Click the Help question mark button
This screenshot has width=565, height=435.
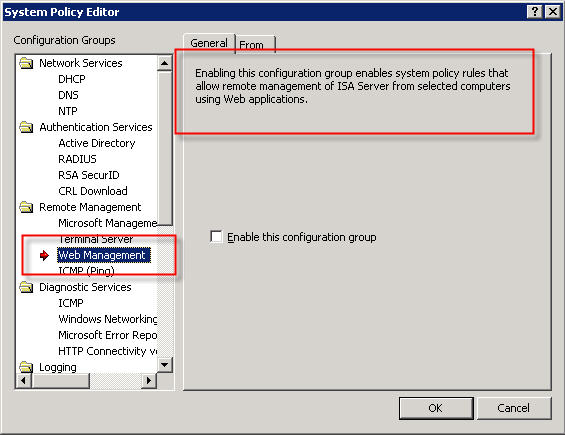tap(535, 12)
